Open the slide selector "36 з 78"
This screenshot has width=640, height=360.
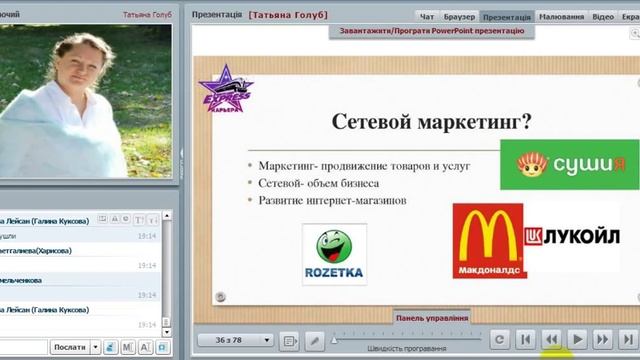point(235,340)
